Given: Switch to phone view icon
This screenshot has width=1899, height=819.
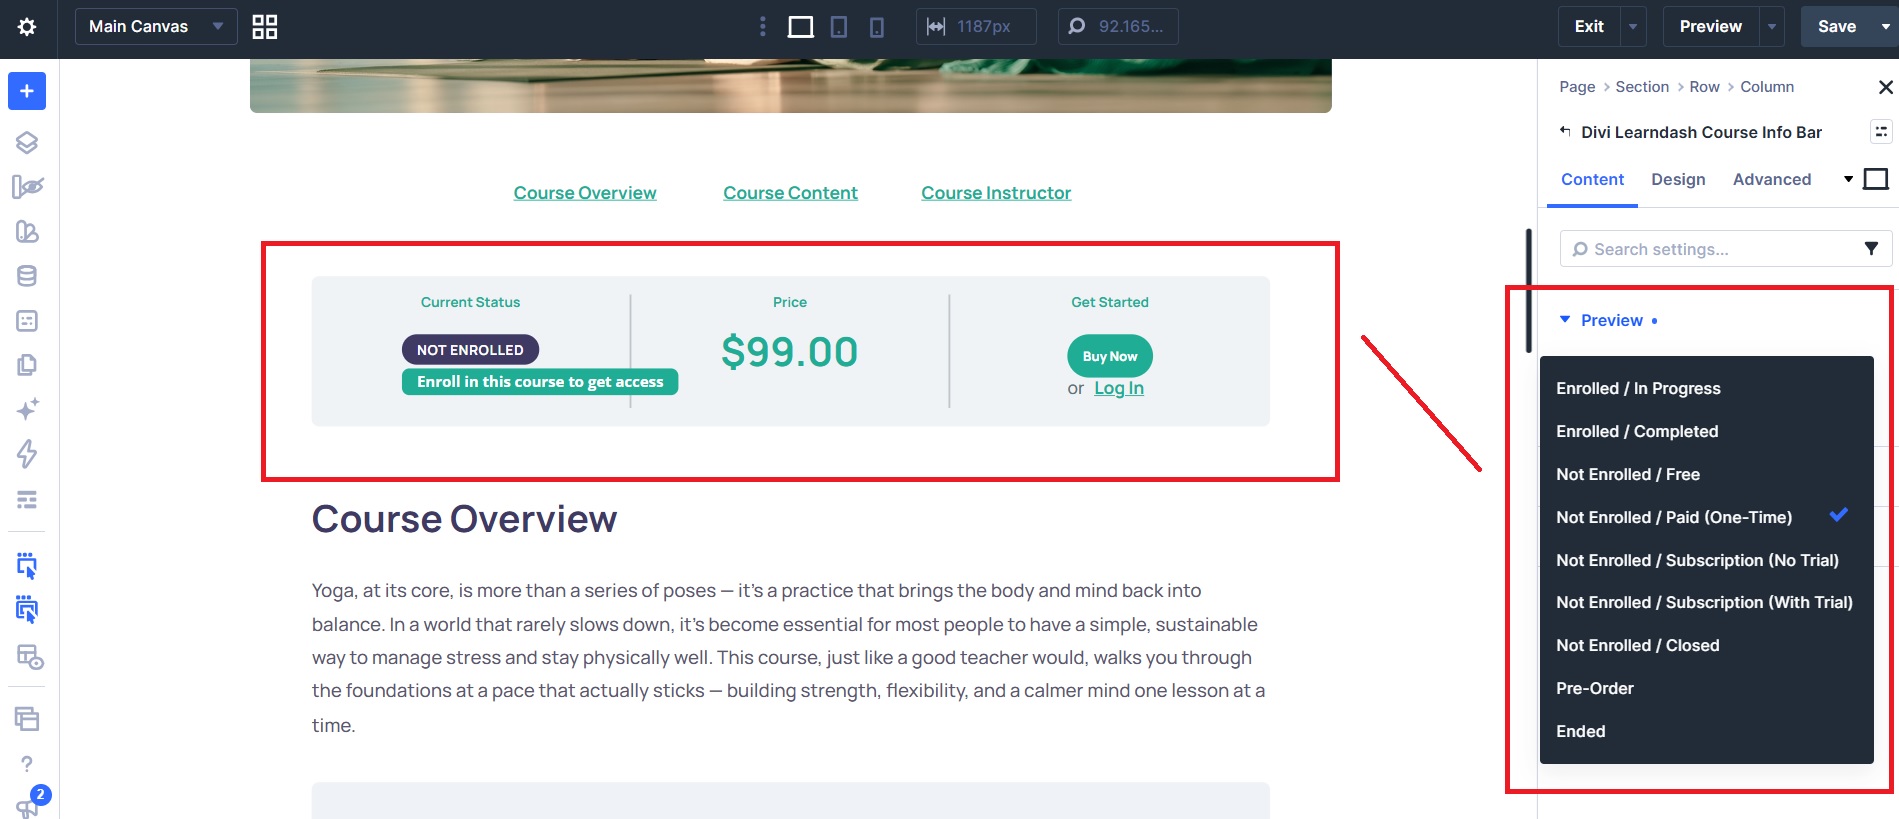Looking at the screenshot, I should tap(877, 27).
